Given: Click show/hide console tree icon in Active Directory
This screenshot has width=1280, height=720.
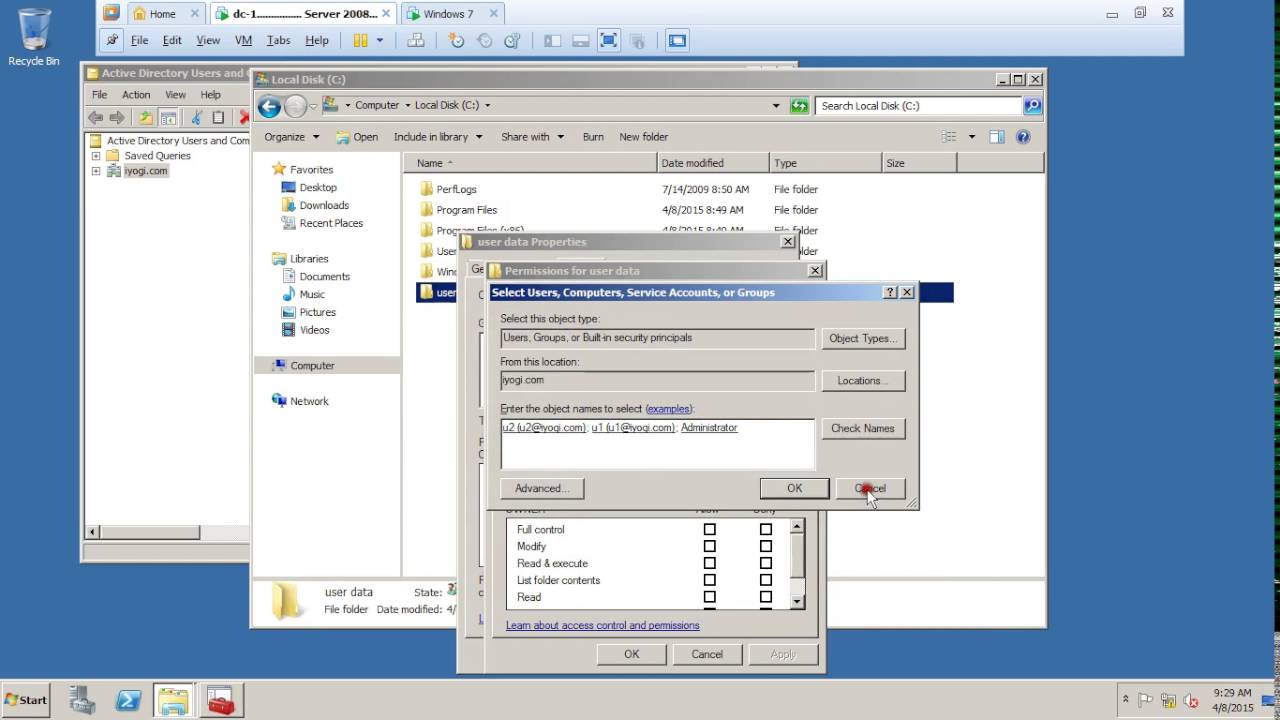Looking at the screenshot, I should pyautogui.click(x=169, y=118).
